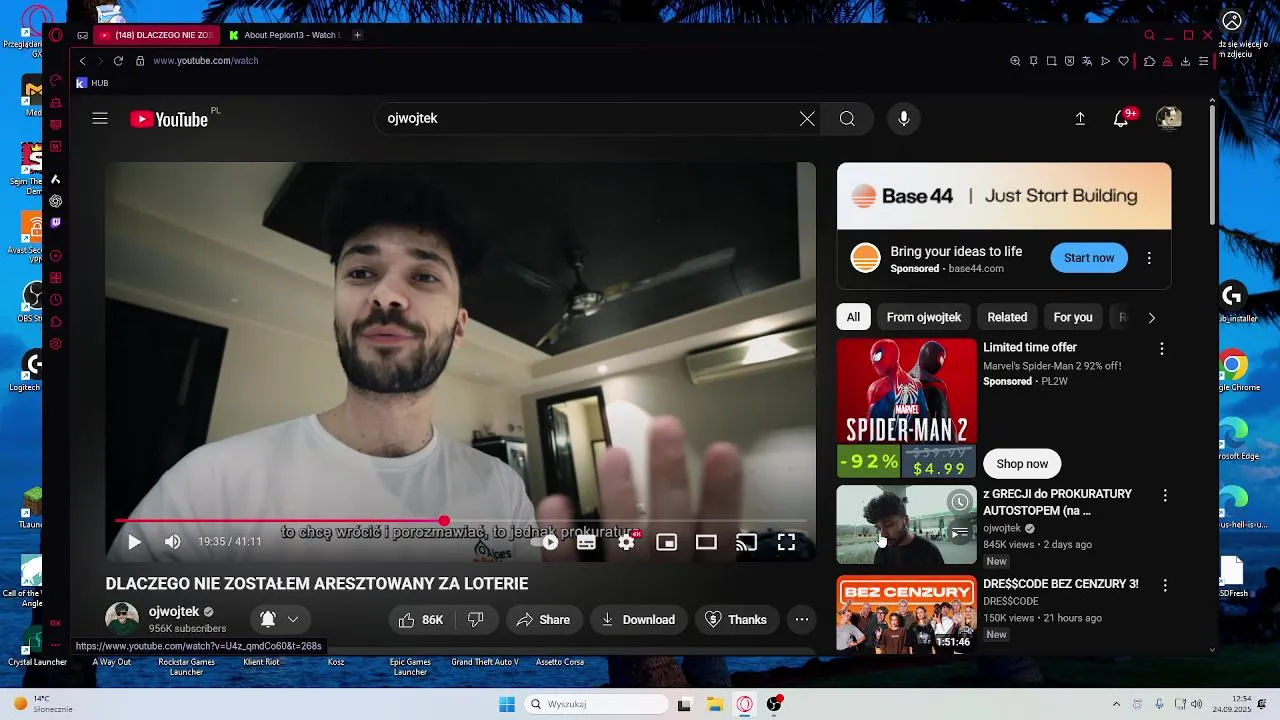Select the For you chip
The image size is (1280, 720).
point(1073,317)
